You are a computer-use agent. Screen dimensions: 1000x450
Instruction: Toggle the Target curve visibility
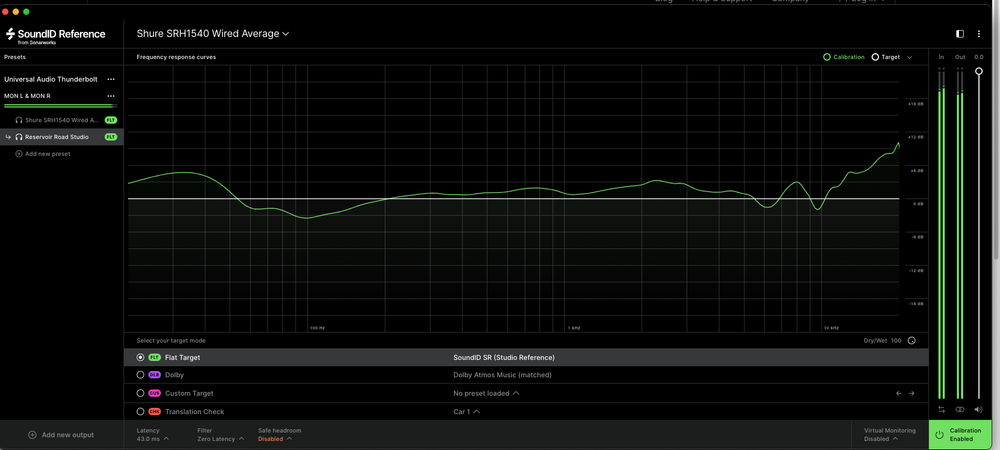point(886,57)
